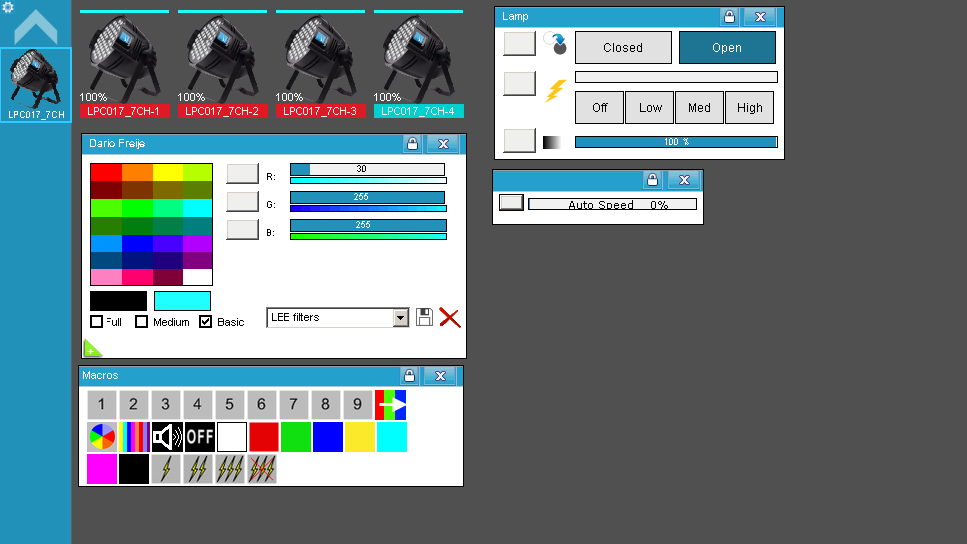
Task: Enable the Medium palette checkbox
Action: click(141, 321)
